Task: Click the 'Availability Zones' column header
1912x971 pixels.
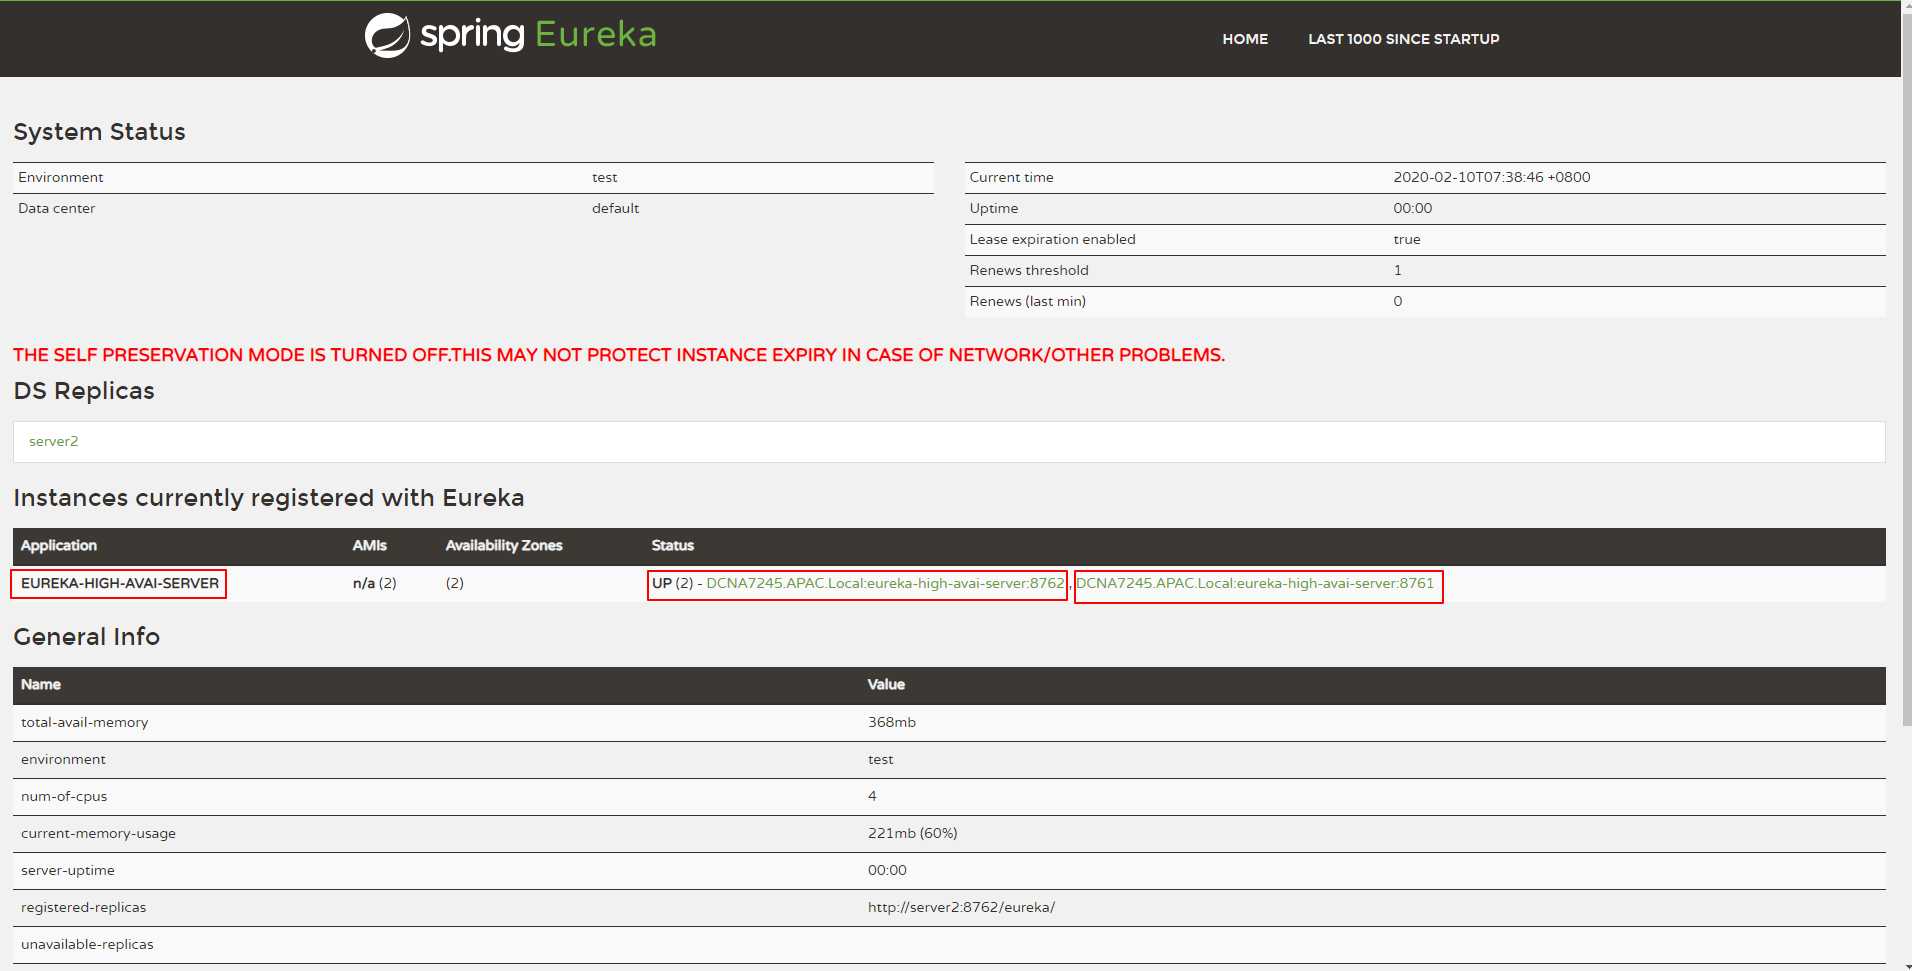Action: 504,545
